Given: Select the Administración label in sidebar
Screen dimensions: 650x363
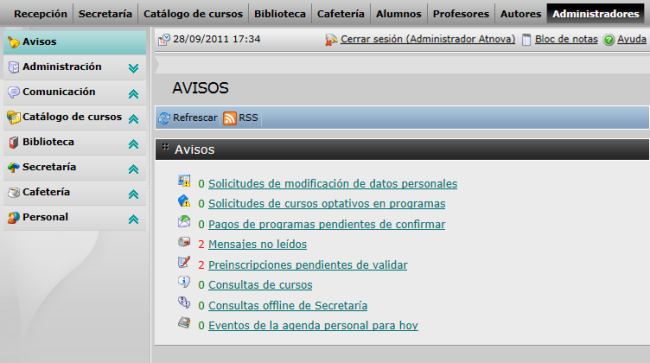Looking at the screenshot, I should coord(62,67).
